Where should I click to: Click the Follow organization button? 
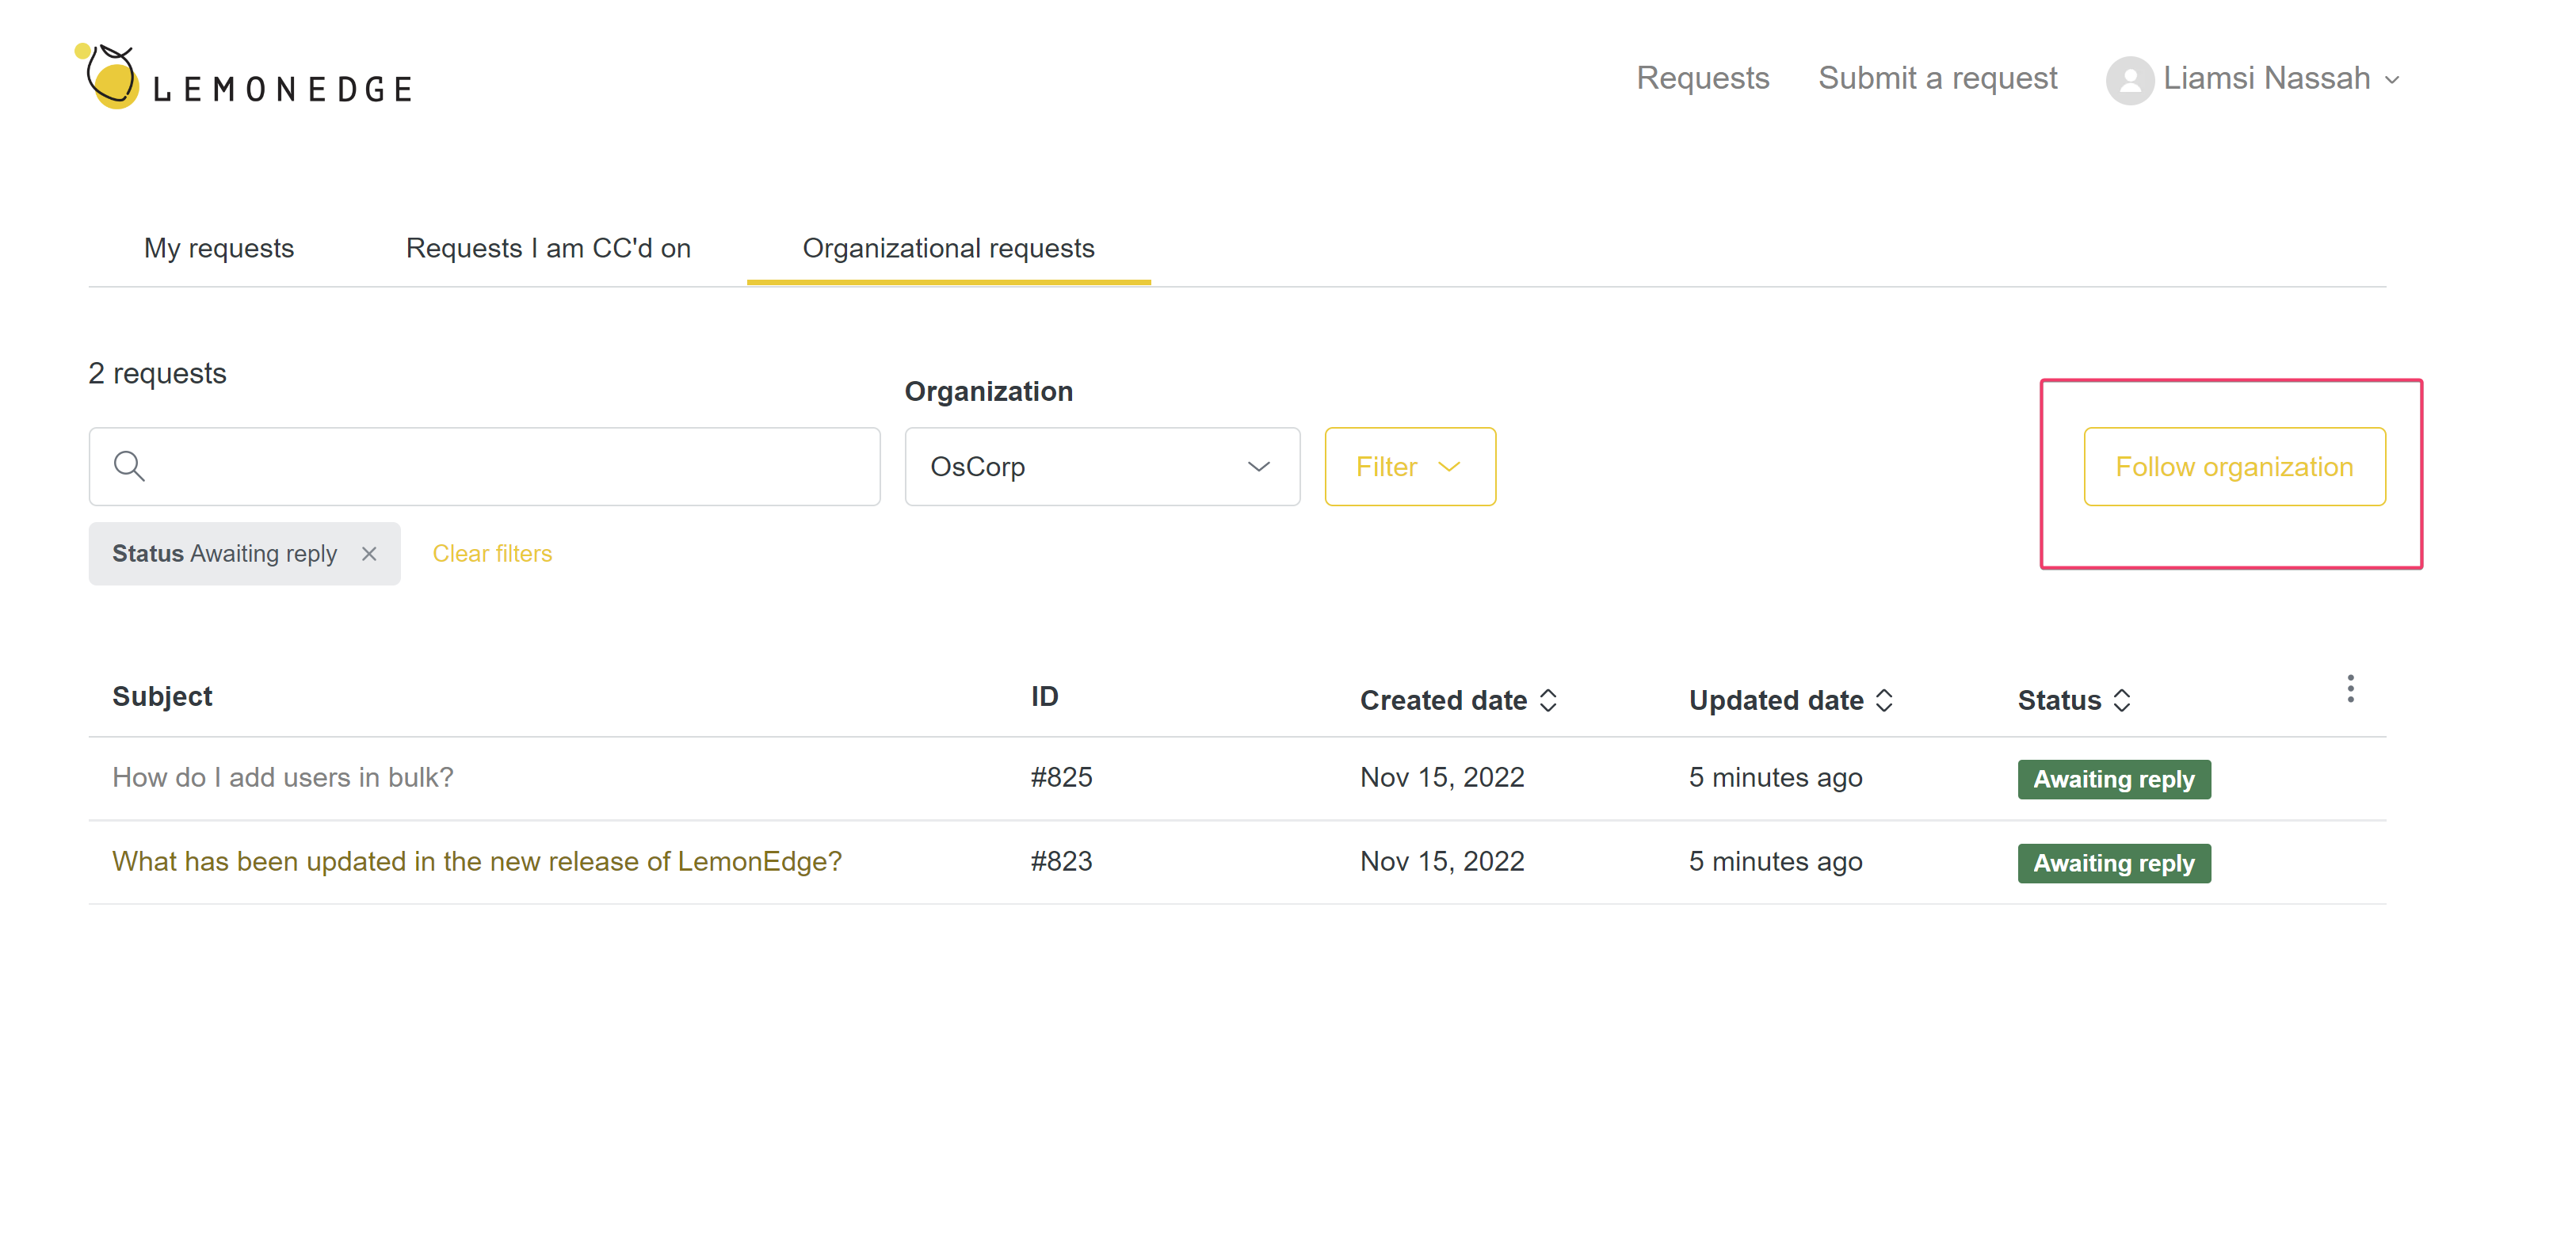click(x=2234, y=466)
